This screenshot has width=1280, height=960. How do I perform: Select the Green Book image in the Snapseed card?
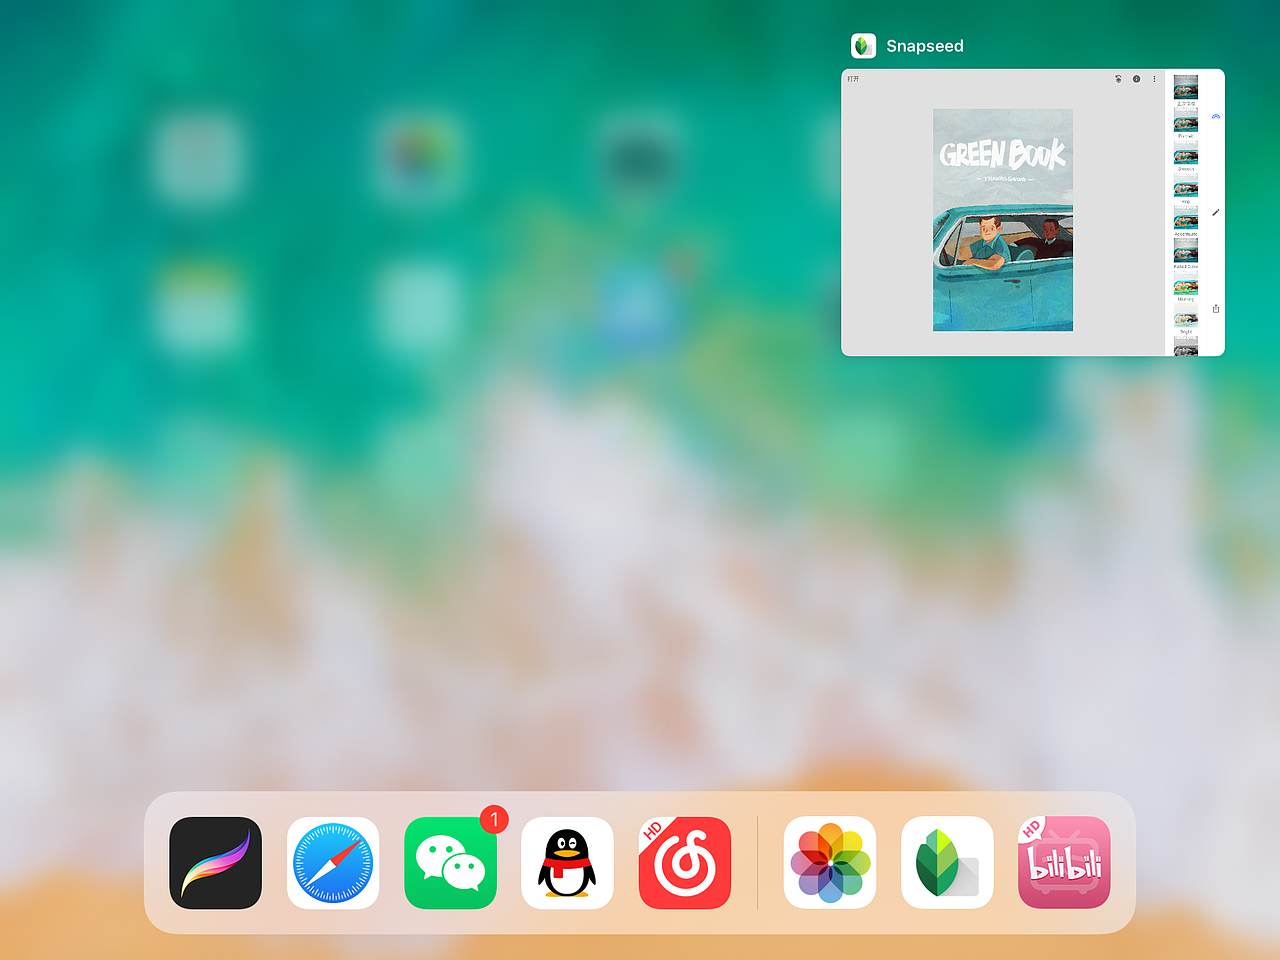click(1003, 220)
